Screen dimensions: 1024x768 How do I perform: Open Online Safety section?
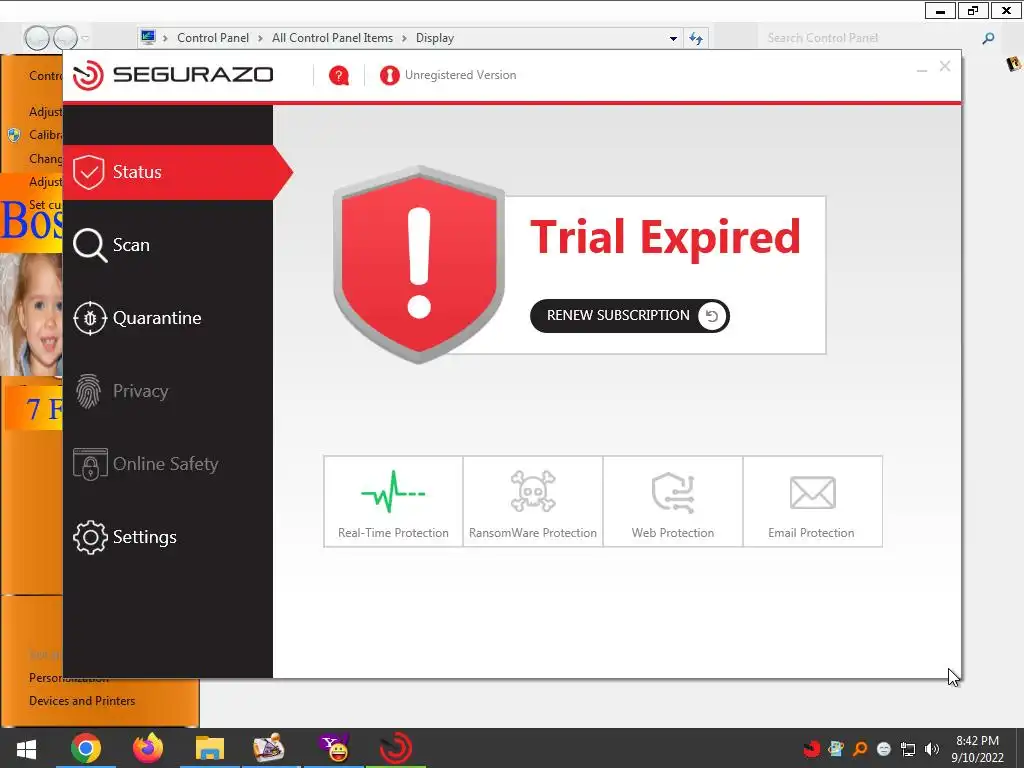(x=168, y=464)
